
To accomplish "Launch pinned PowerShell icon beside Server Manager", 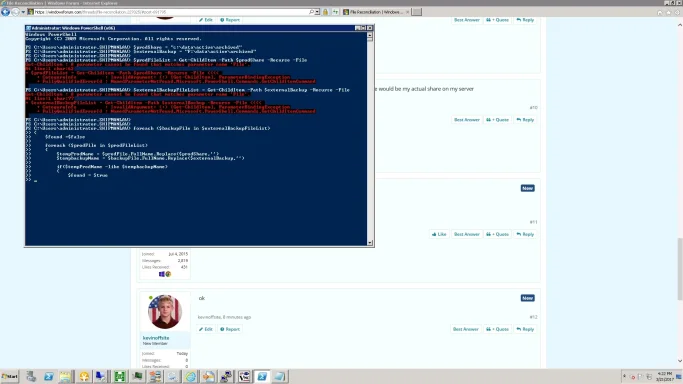I will tap(48, 377).
